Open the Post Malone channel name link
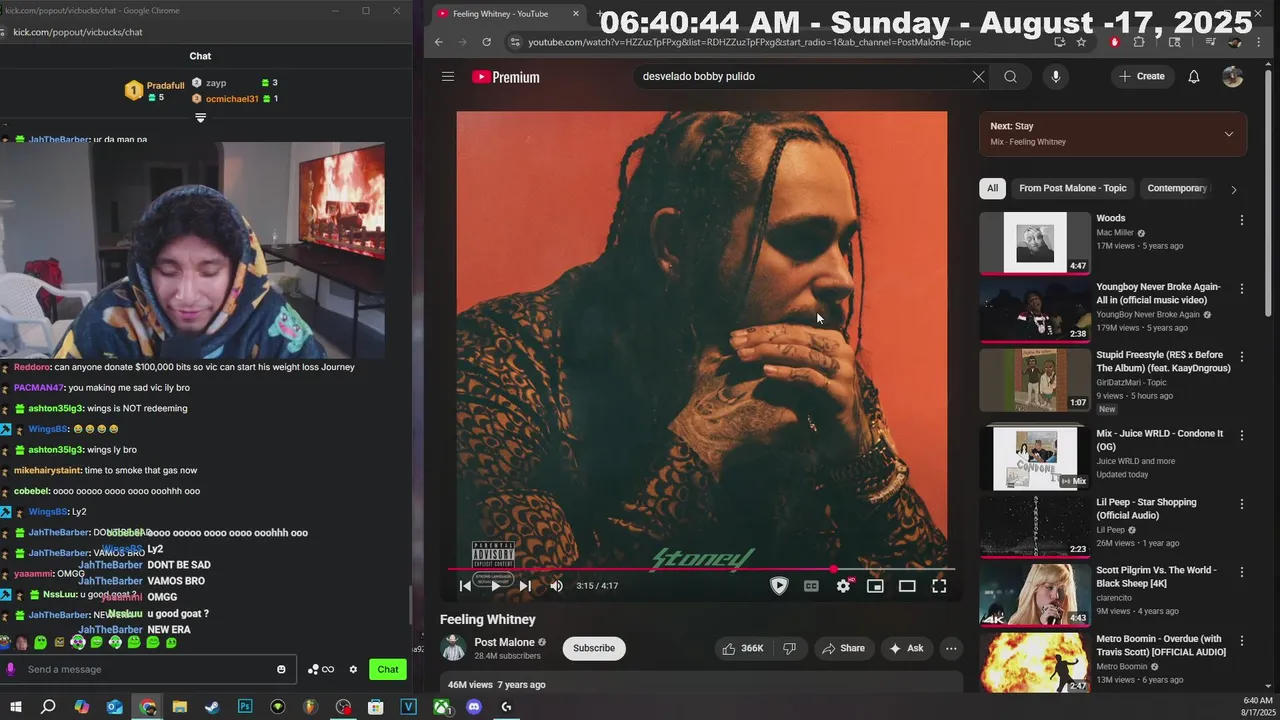The image size is (1280, 720). tap(504, 642)
